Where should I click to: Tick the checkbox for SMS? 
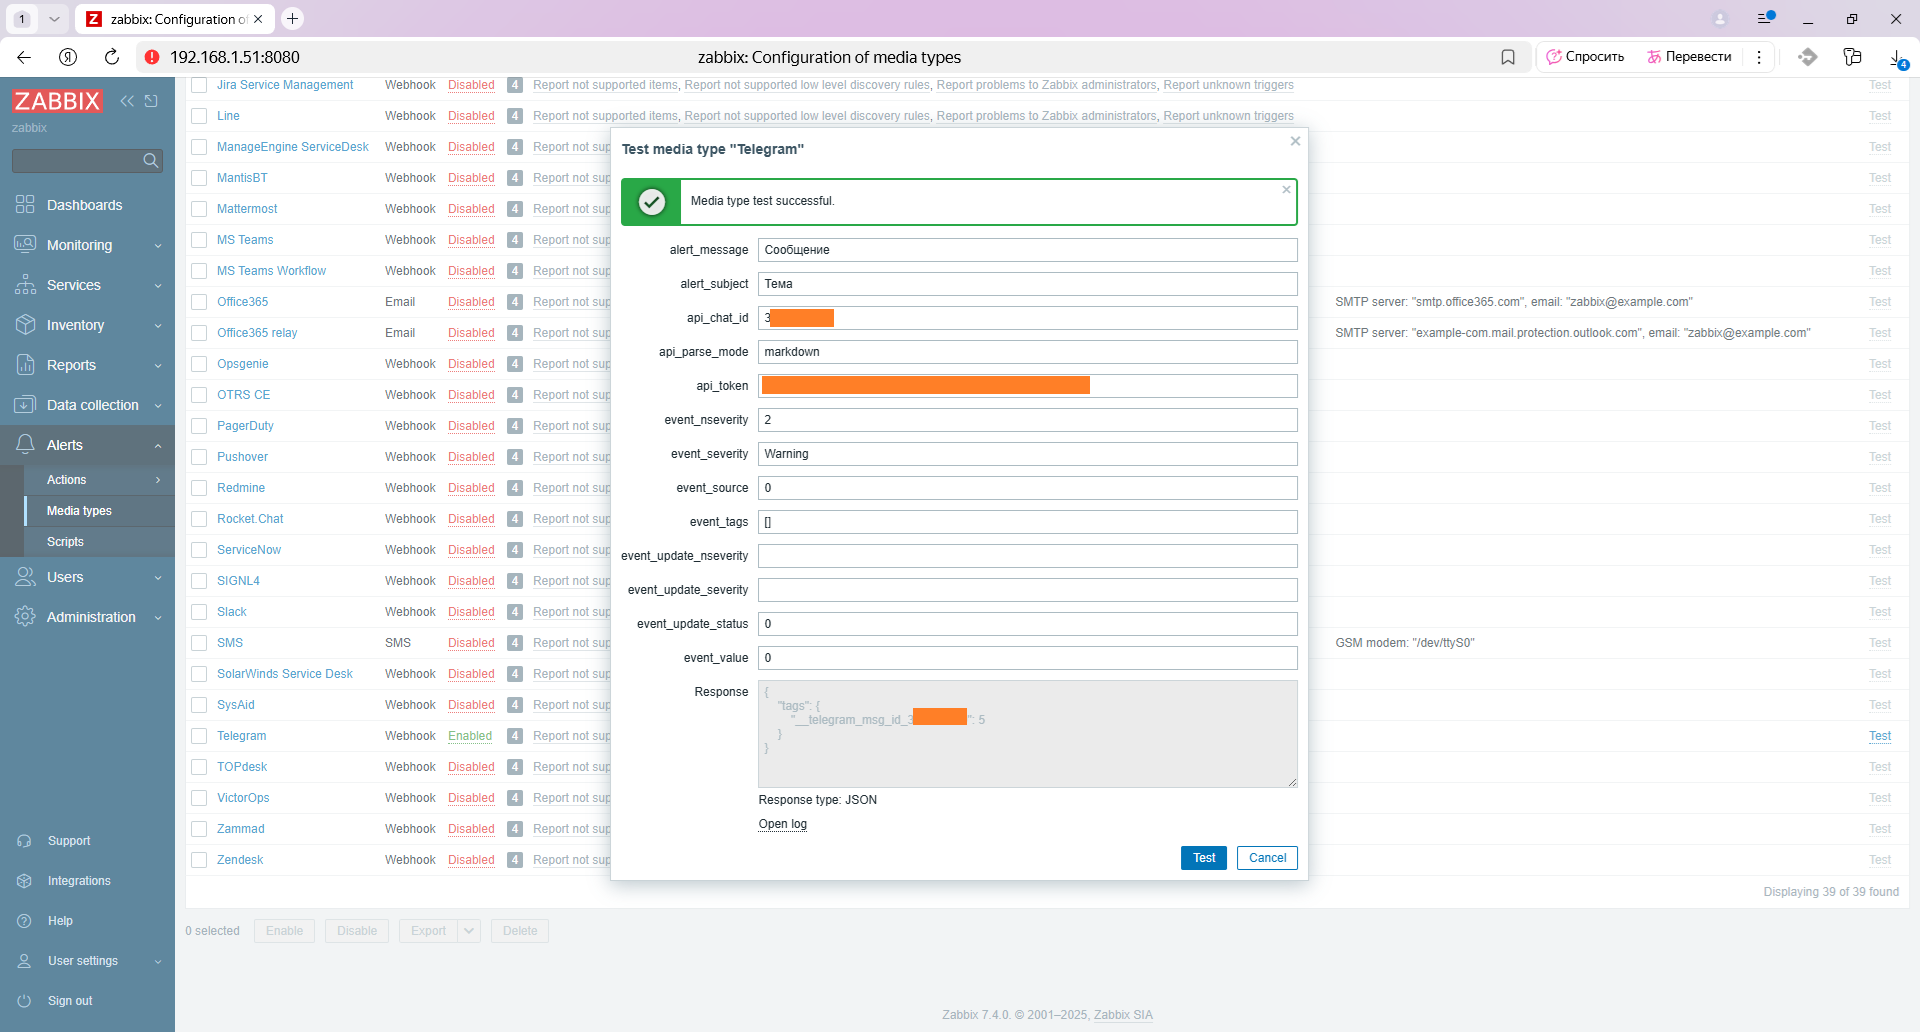(x=199, y=643)
